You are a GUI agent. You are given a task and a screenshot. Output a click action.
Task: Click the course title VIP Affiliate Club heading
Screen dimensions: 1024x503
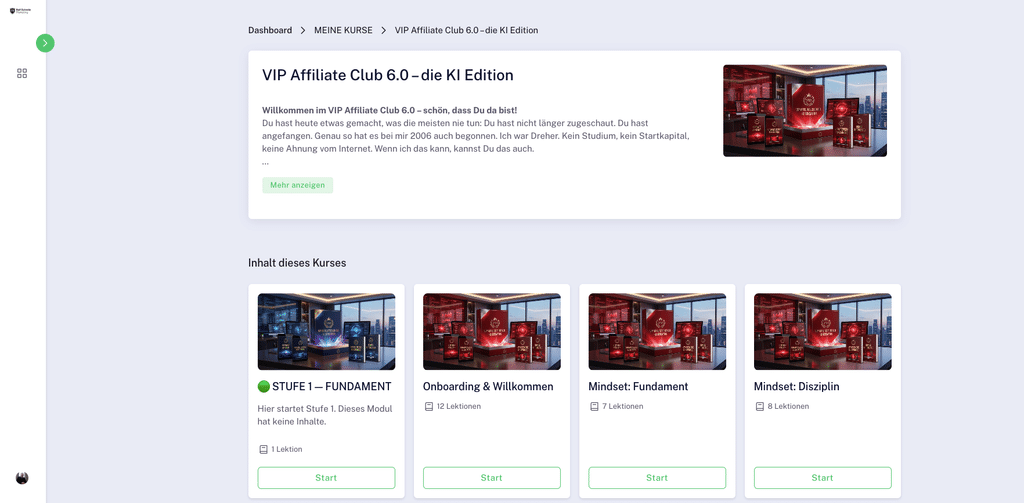tap(388, 75)
